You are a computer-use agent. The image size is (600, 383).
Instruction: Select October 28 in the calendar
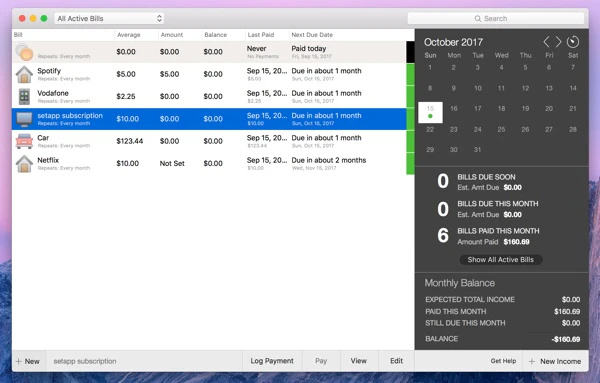click(572, 129)
